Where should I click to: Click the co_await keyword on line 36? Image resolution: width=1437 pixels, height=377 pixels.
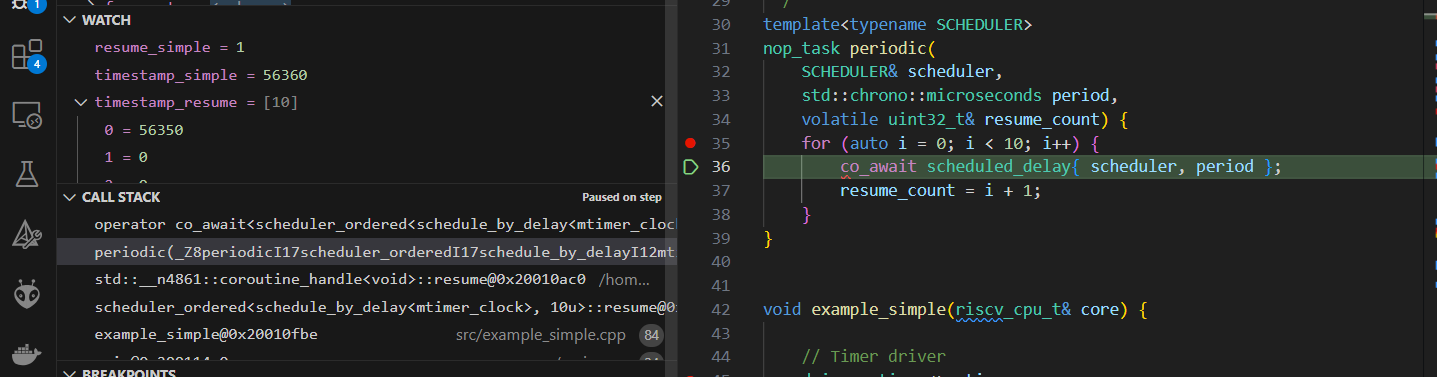coord(879,166)
